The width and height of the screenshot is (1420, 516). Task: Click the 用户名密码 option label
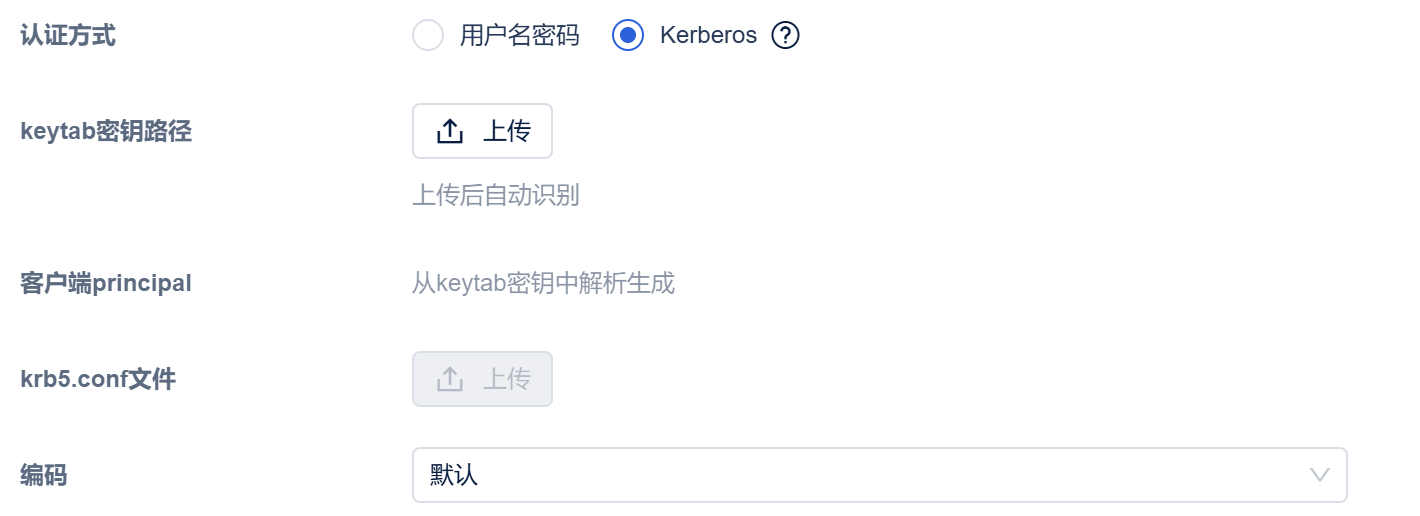coord(519,36)
